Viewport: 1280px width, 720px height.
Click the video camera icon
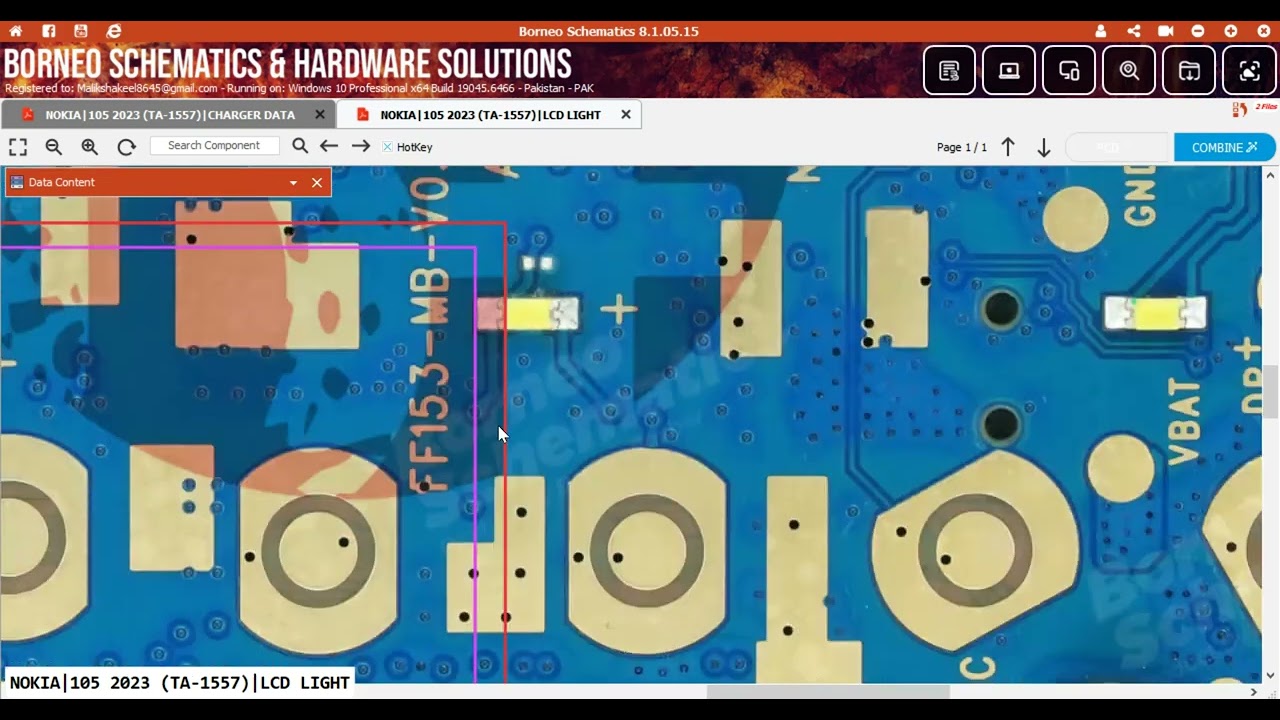pyautogui.click(x=1165, y=31)
